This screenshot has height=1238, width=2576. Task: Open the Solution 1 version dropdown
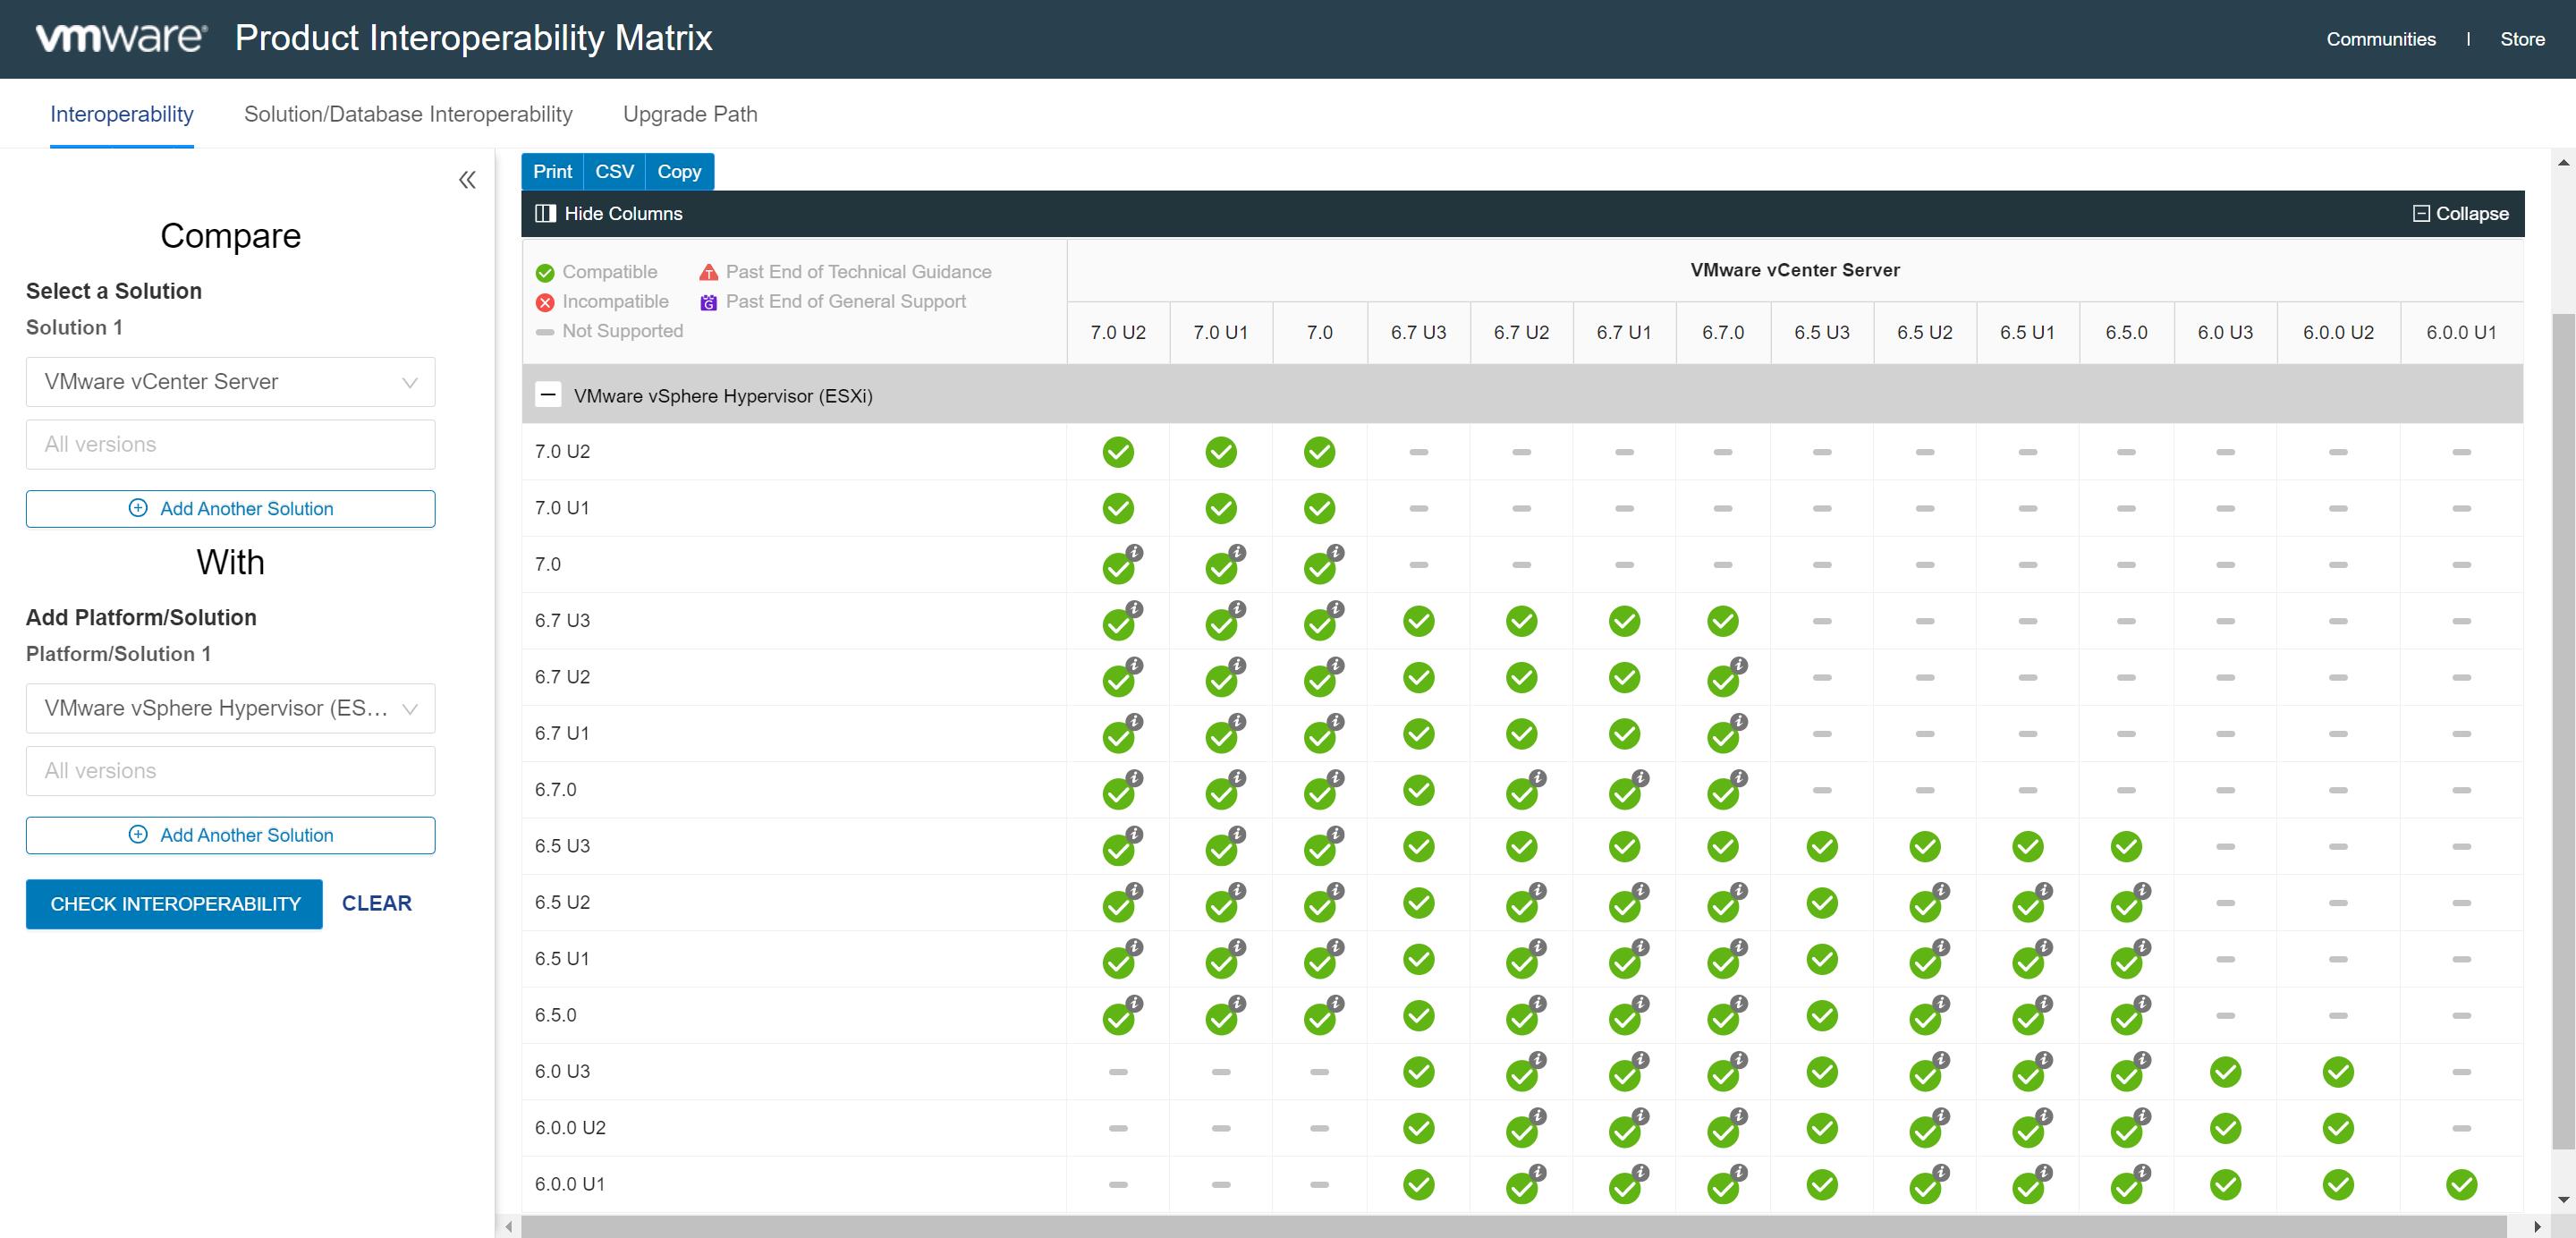[232, 444]
